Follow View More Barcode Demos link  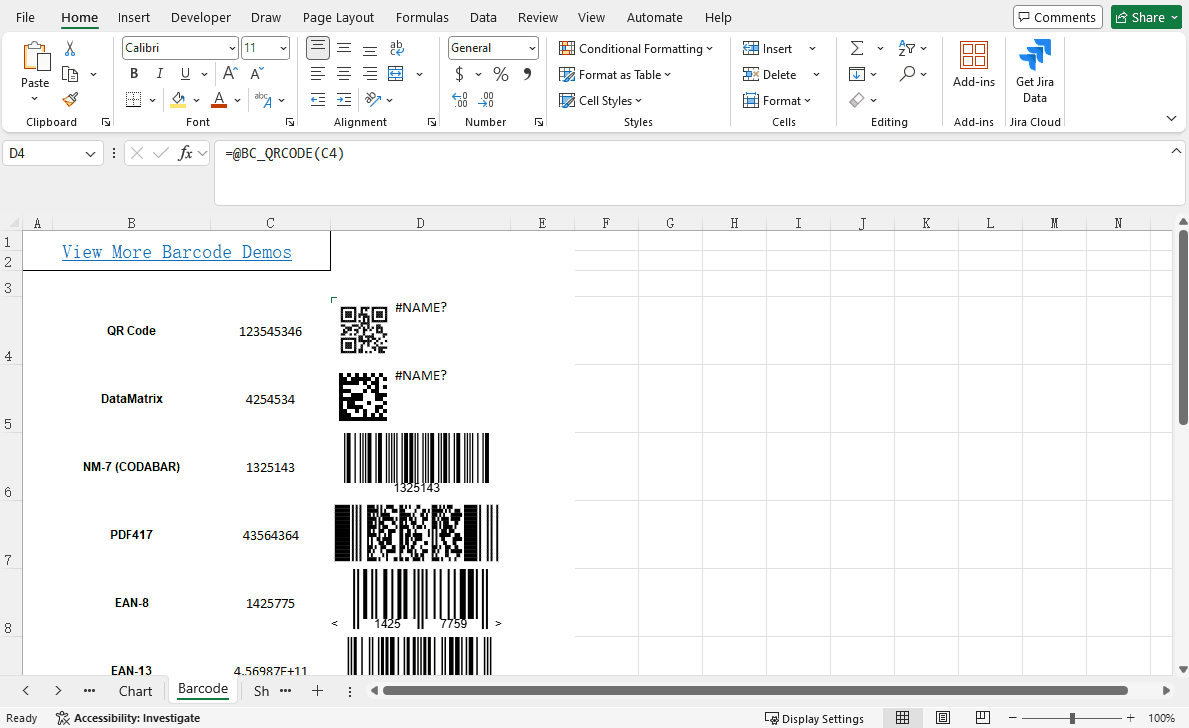point(177,252)
